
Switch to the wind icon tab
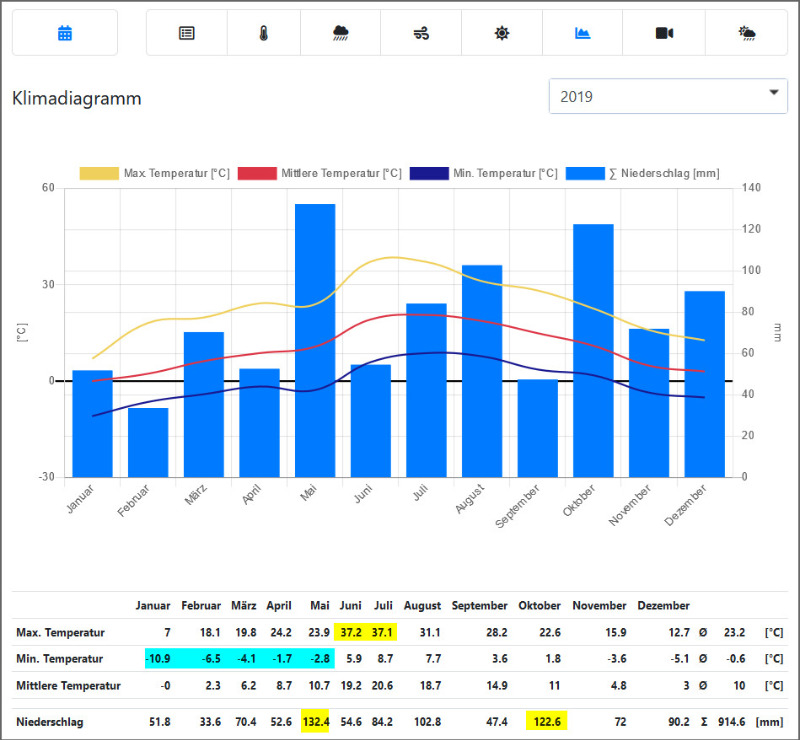[x=421, y=33]
